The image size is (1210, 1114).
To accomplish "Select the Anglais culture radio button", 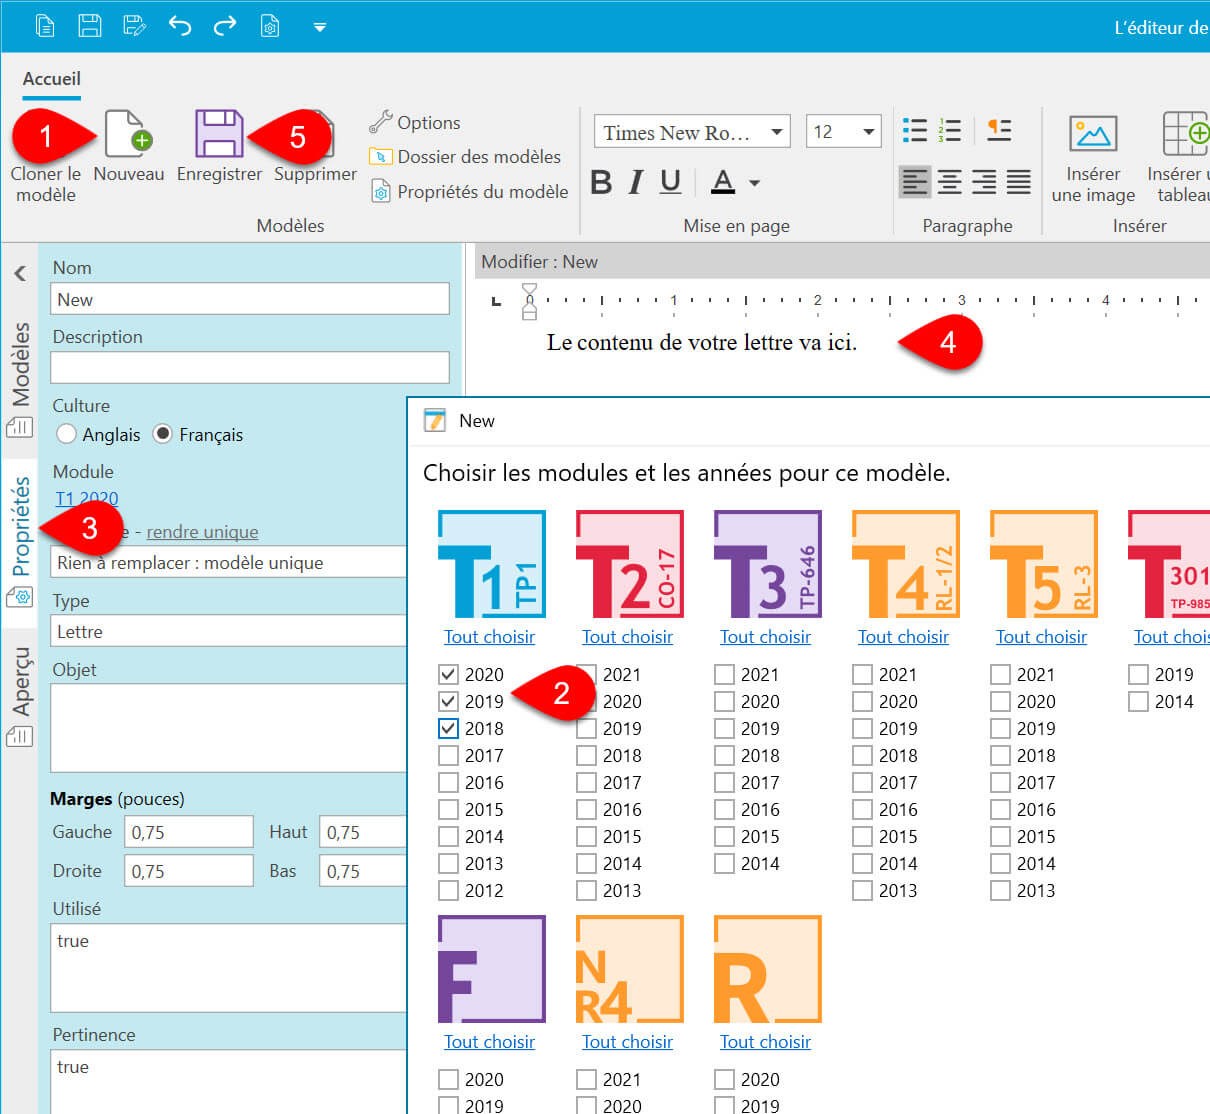I will (66, 434).
